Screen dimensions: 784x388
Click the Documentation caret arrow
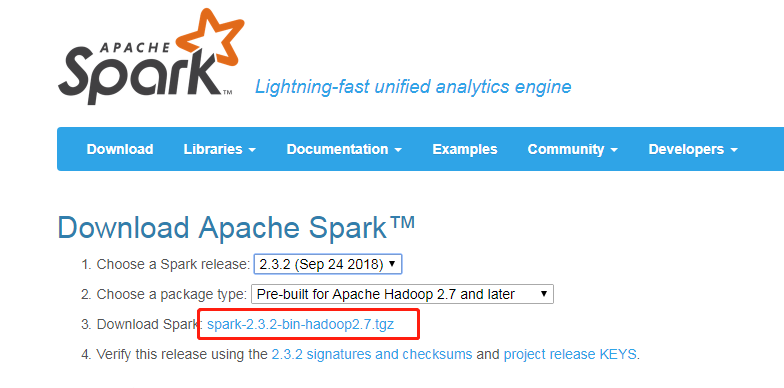[398, 150]
